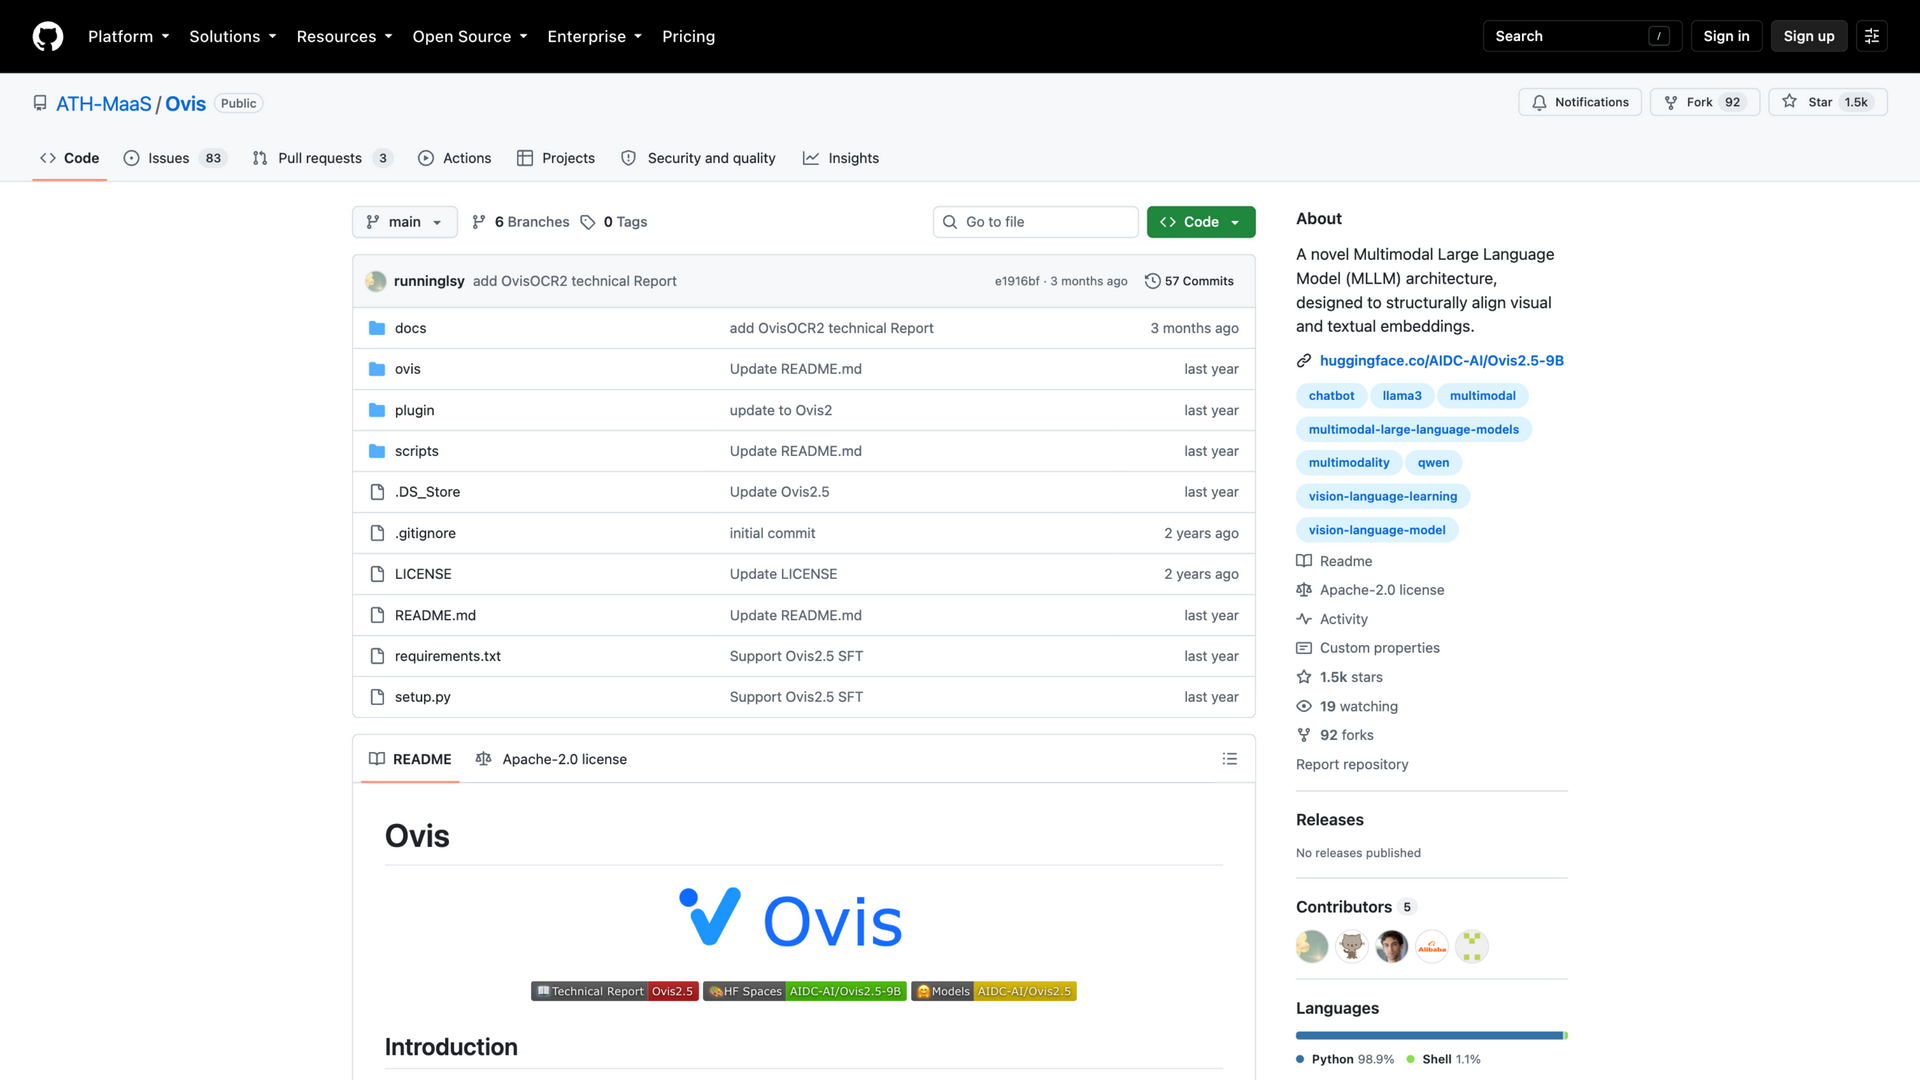This screenshot has height=1080, width=1920.
Task: Switch to the Insights tab
Action: [841, 158]
